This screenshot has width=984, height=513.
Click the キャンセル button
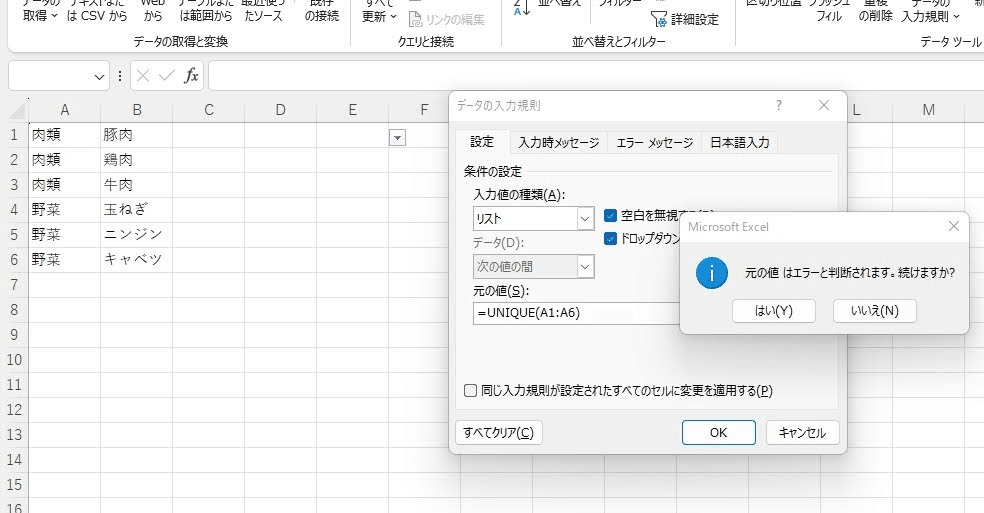(x=802, y=433)
